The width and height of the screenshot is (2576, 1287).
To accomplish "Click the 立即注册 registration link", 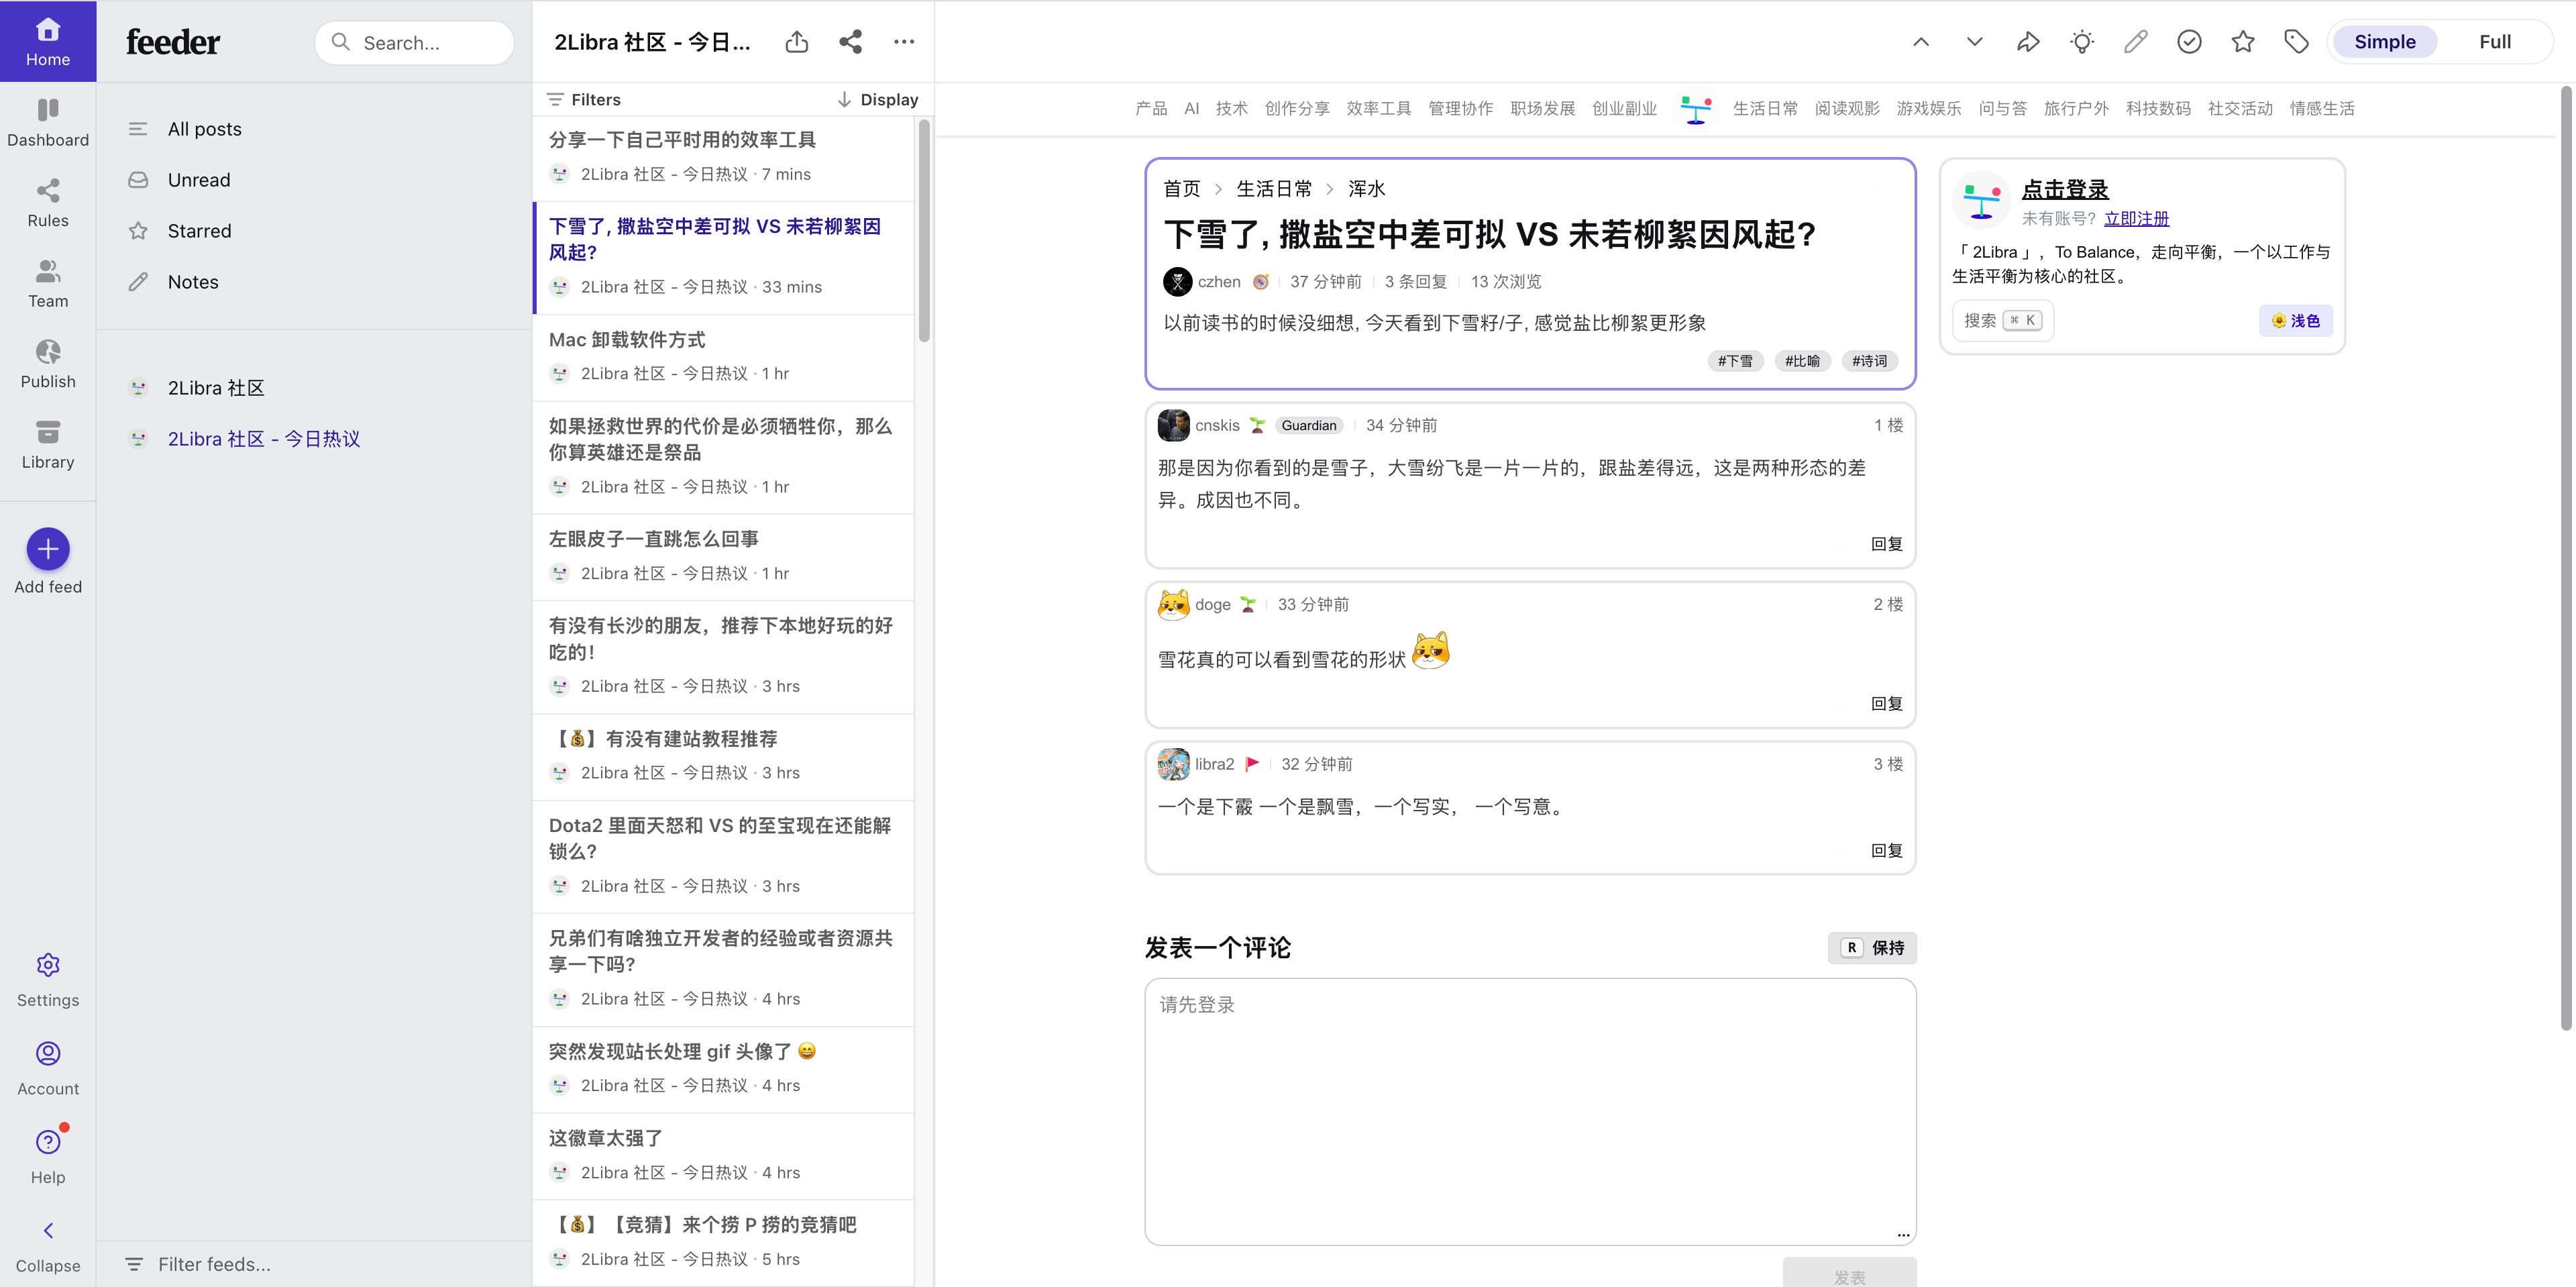I will pos(2136,218).
